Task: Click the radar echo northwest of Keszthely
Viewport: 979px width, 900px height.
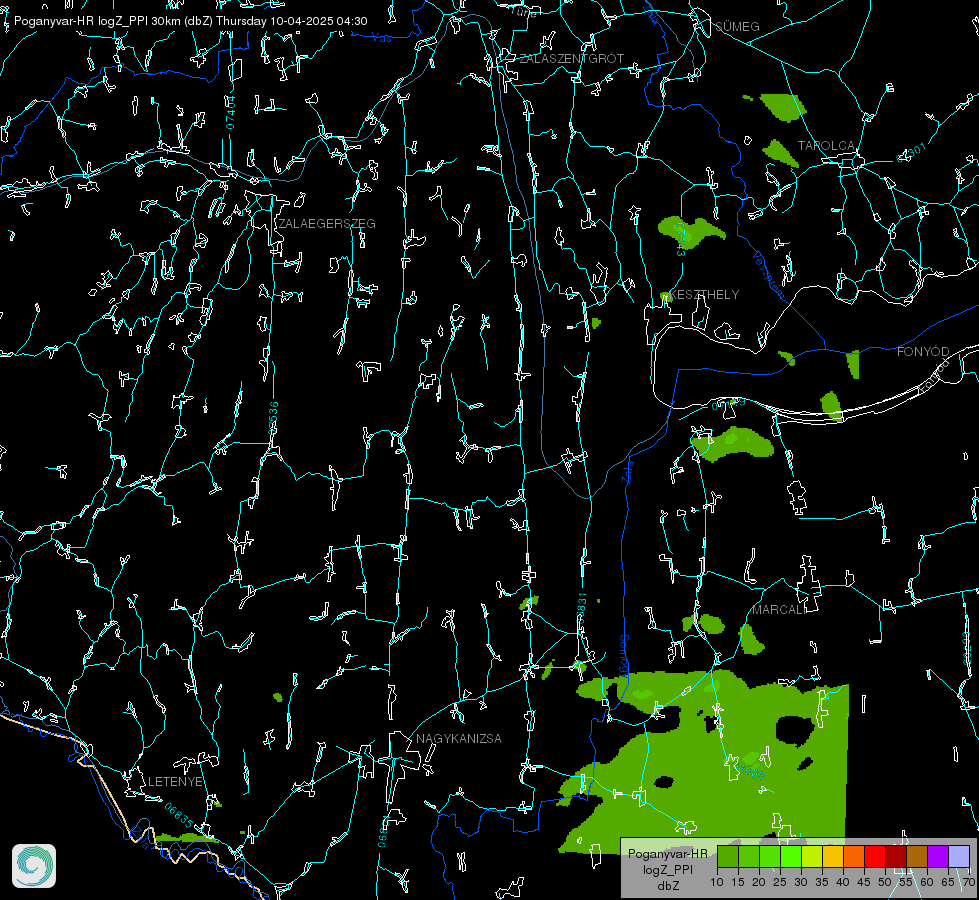Action: point(690,231)
